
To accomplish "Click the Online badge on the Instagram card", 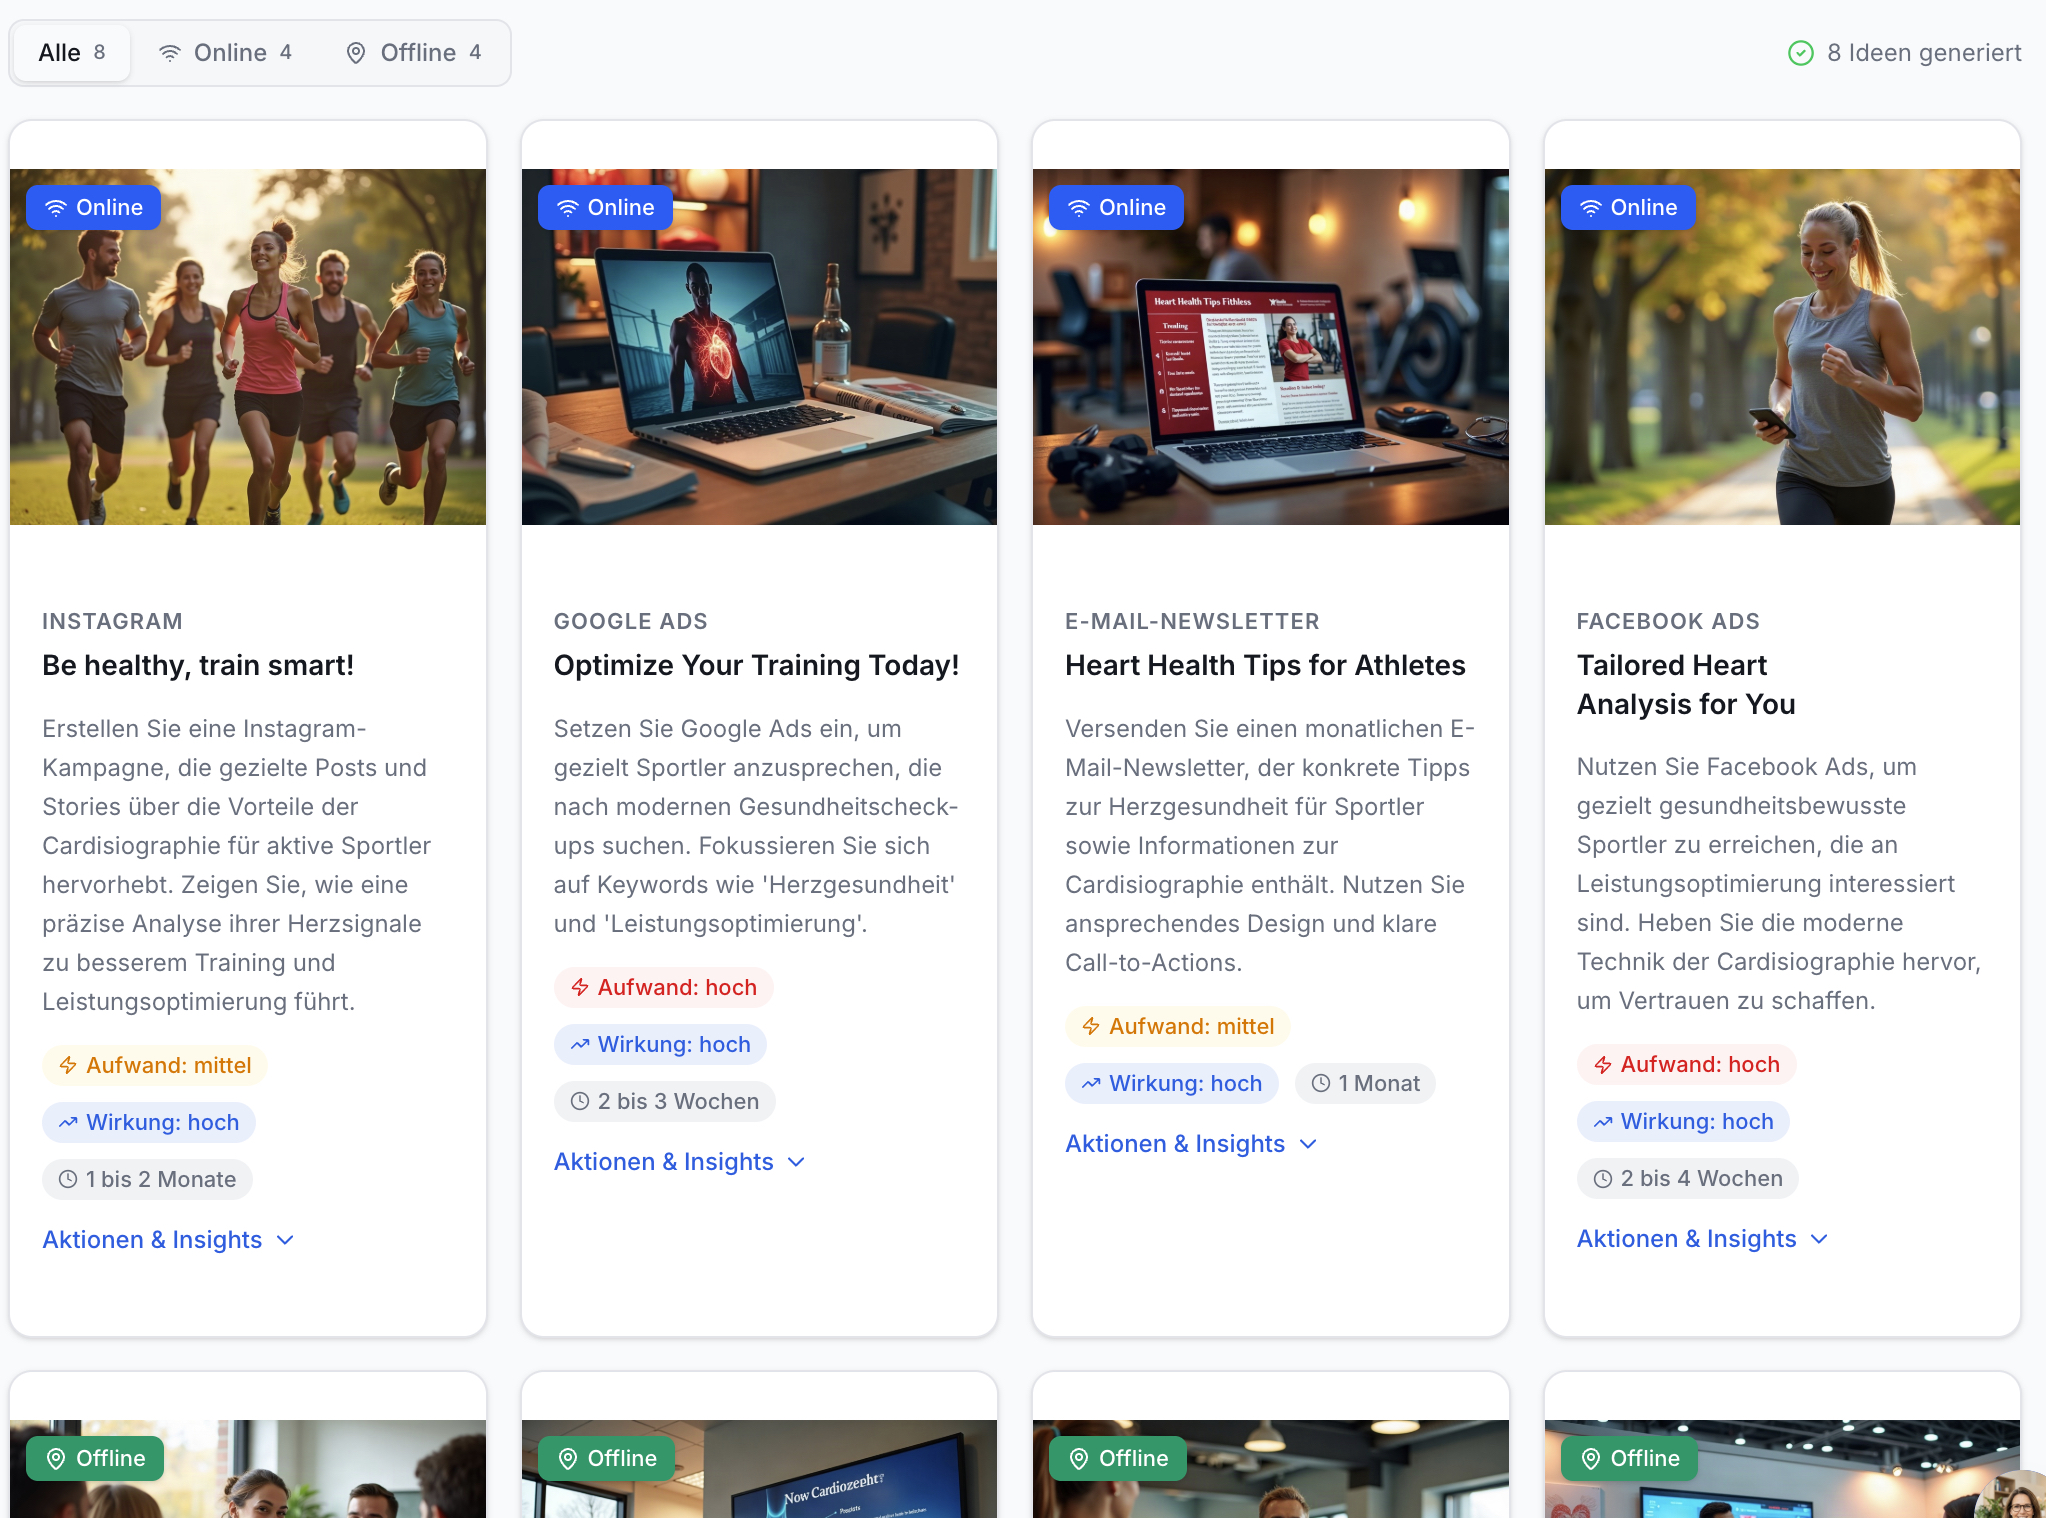I will pyautogui.click(x=93, y=207).
